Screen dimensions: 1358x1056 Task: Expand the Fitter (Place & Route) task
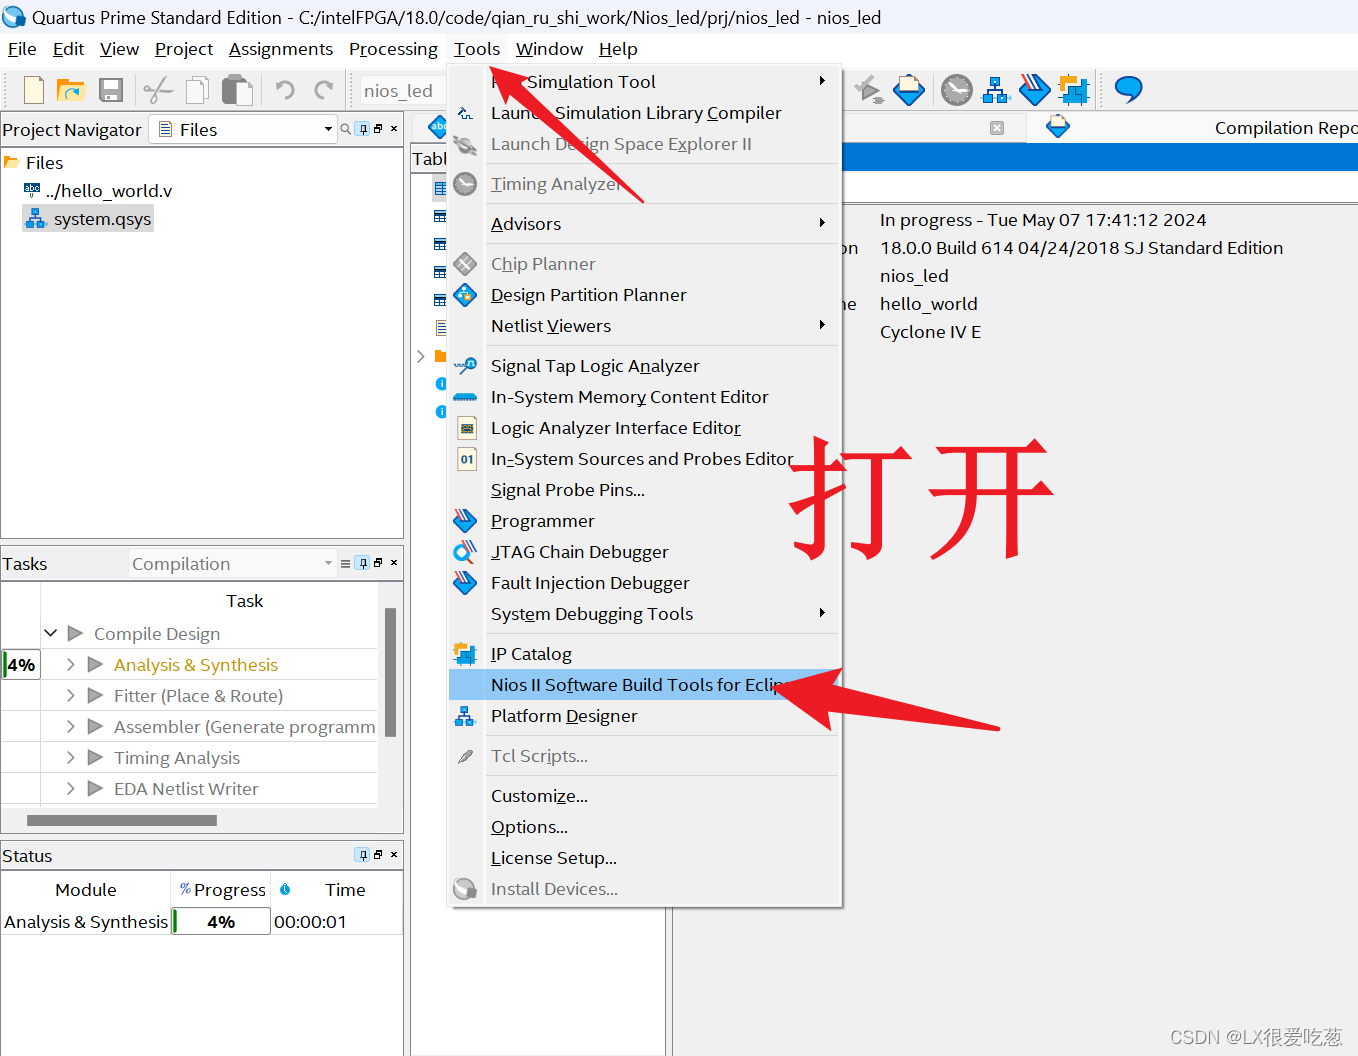[70, 695]
